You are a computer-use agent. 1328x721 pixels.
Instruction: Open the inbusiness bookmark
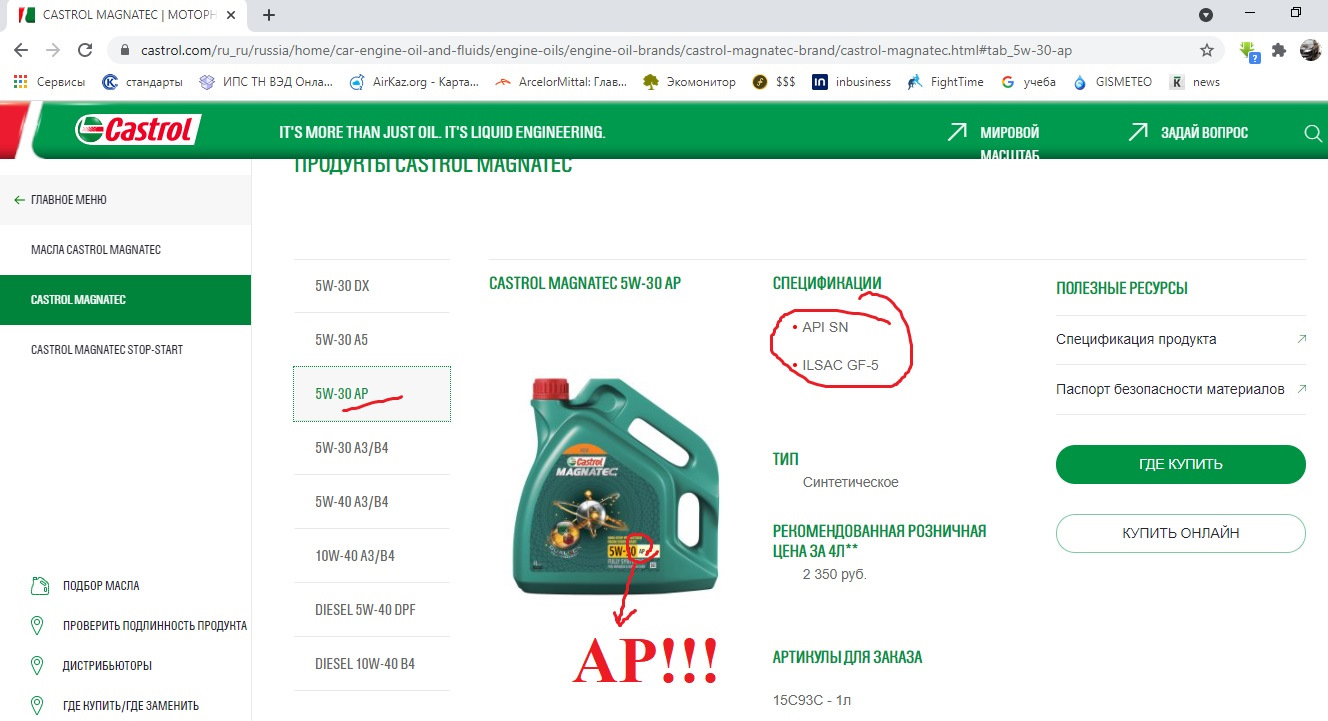(x=851, y=82)
